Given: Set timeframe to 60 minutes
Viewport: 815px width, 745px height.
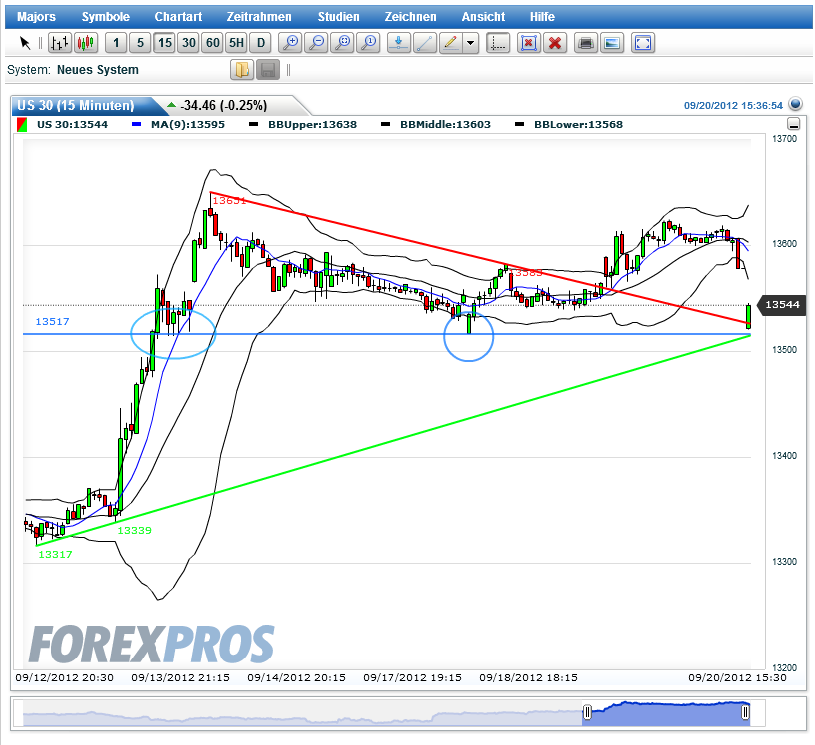Looking at the screenshot, I should [x=213, y=43].
